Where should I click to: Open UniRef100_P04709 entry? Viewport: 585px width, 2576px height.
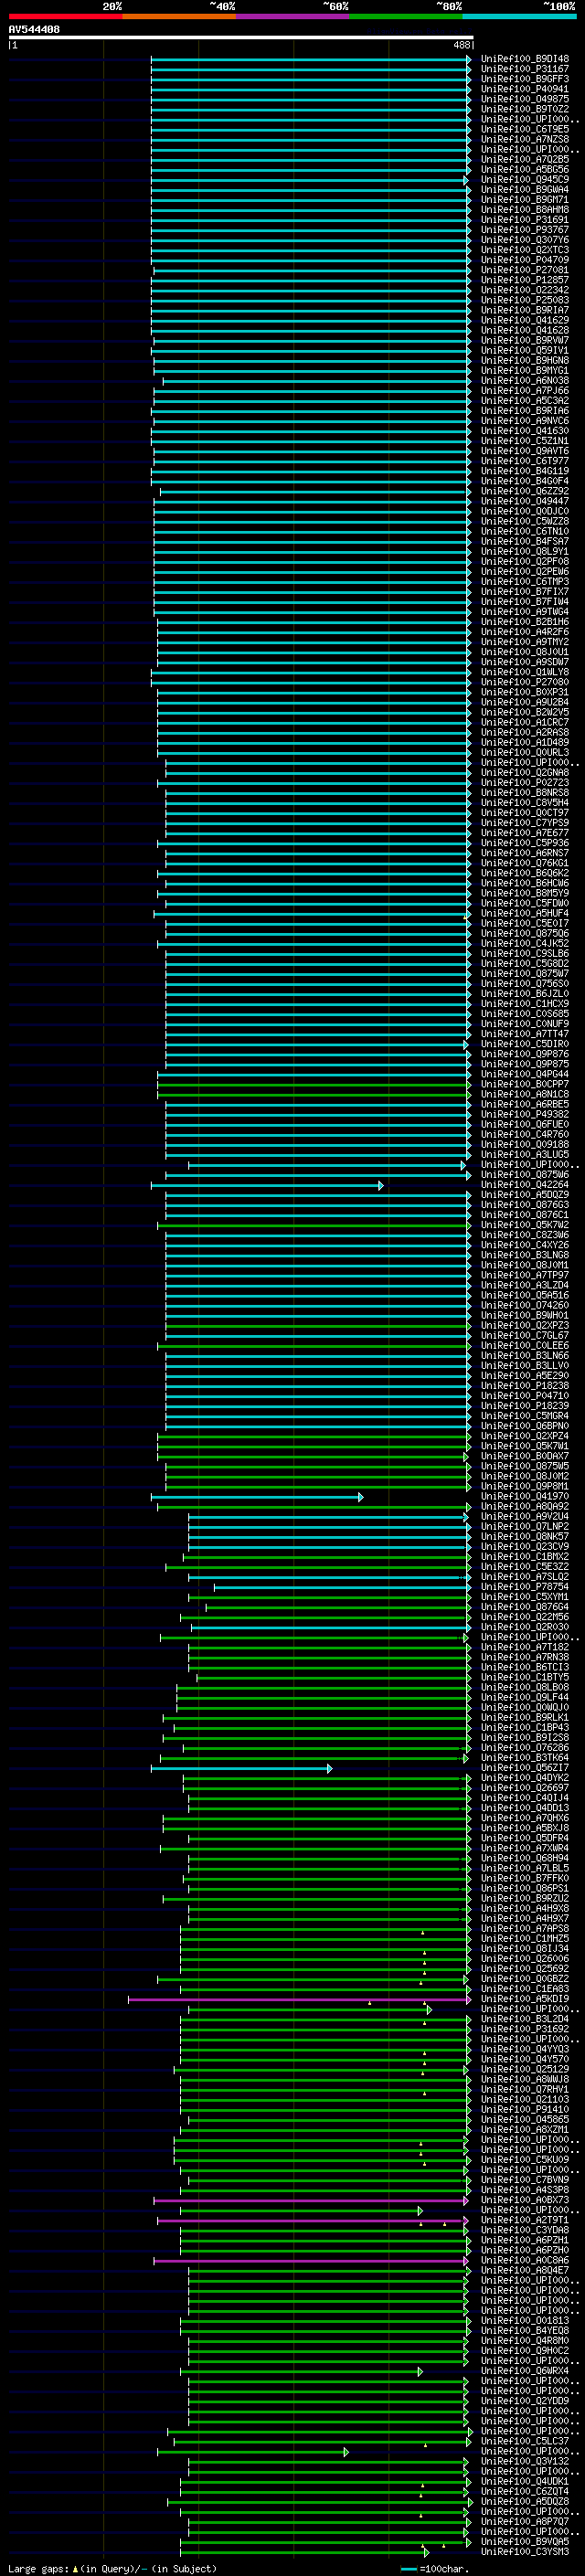[x=524, y=260]
